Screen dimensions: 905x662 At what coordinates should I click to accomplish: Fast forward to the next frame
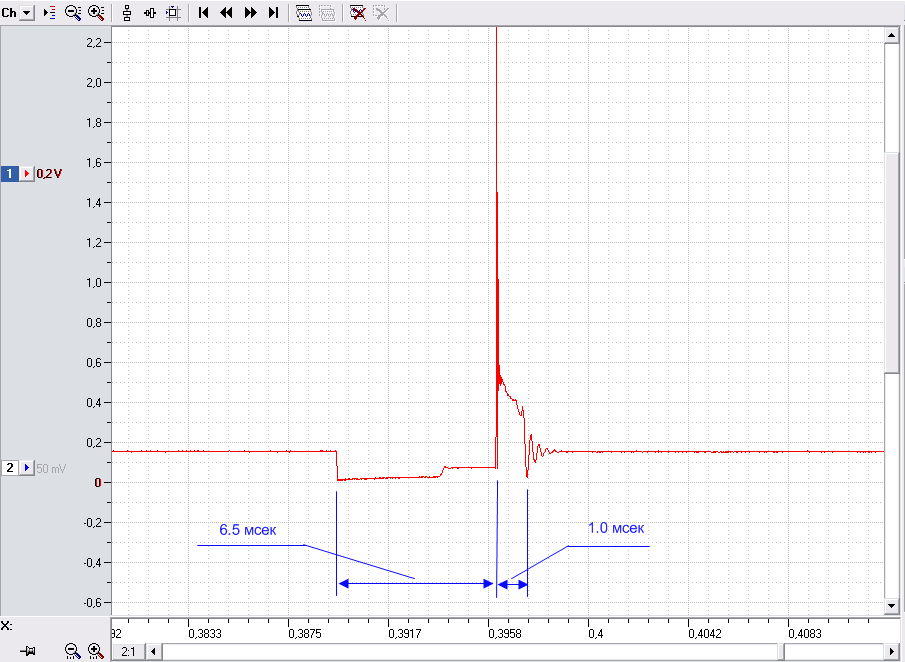coord(250,13)
